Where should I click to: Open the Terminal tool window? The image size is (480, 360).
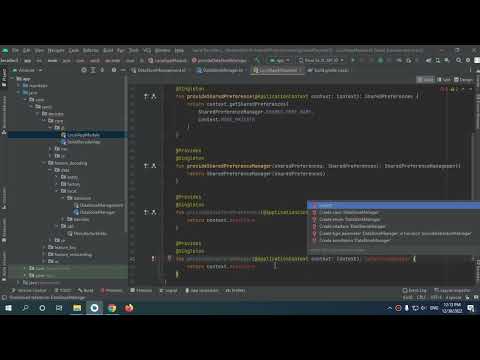[x=141, y=291]
